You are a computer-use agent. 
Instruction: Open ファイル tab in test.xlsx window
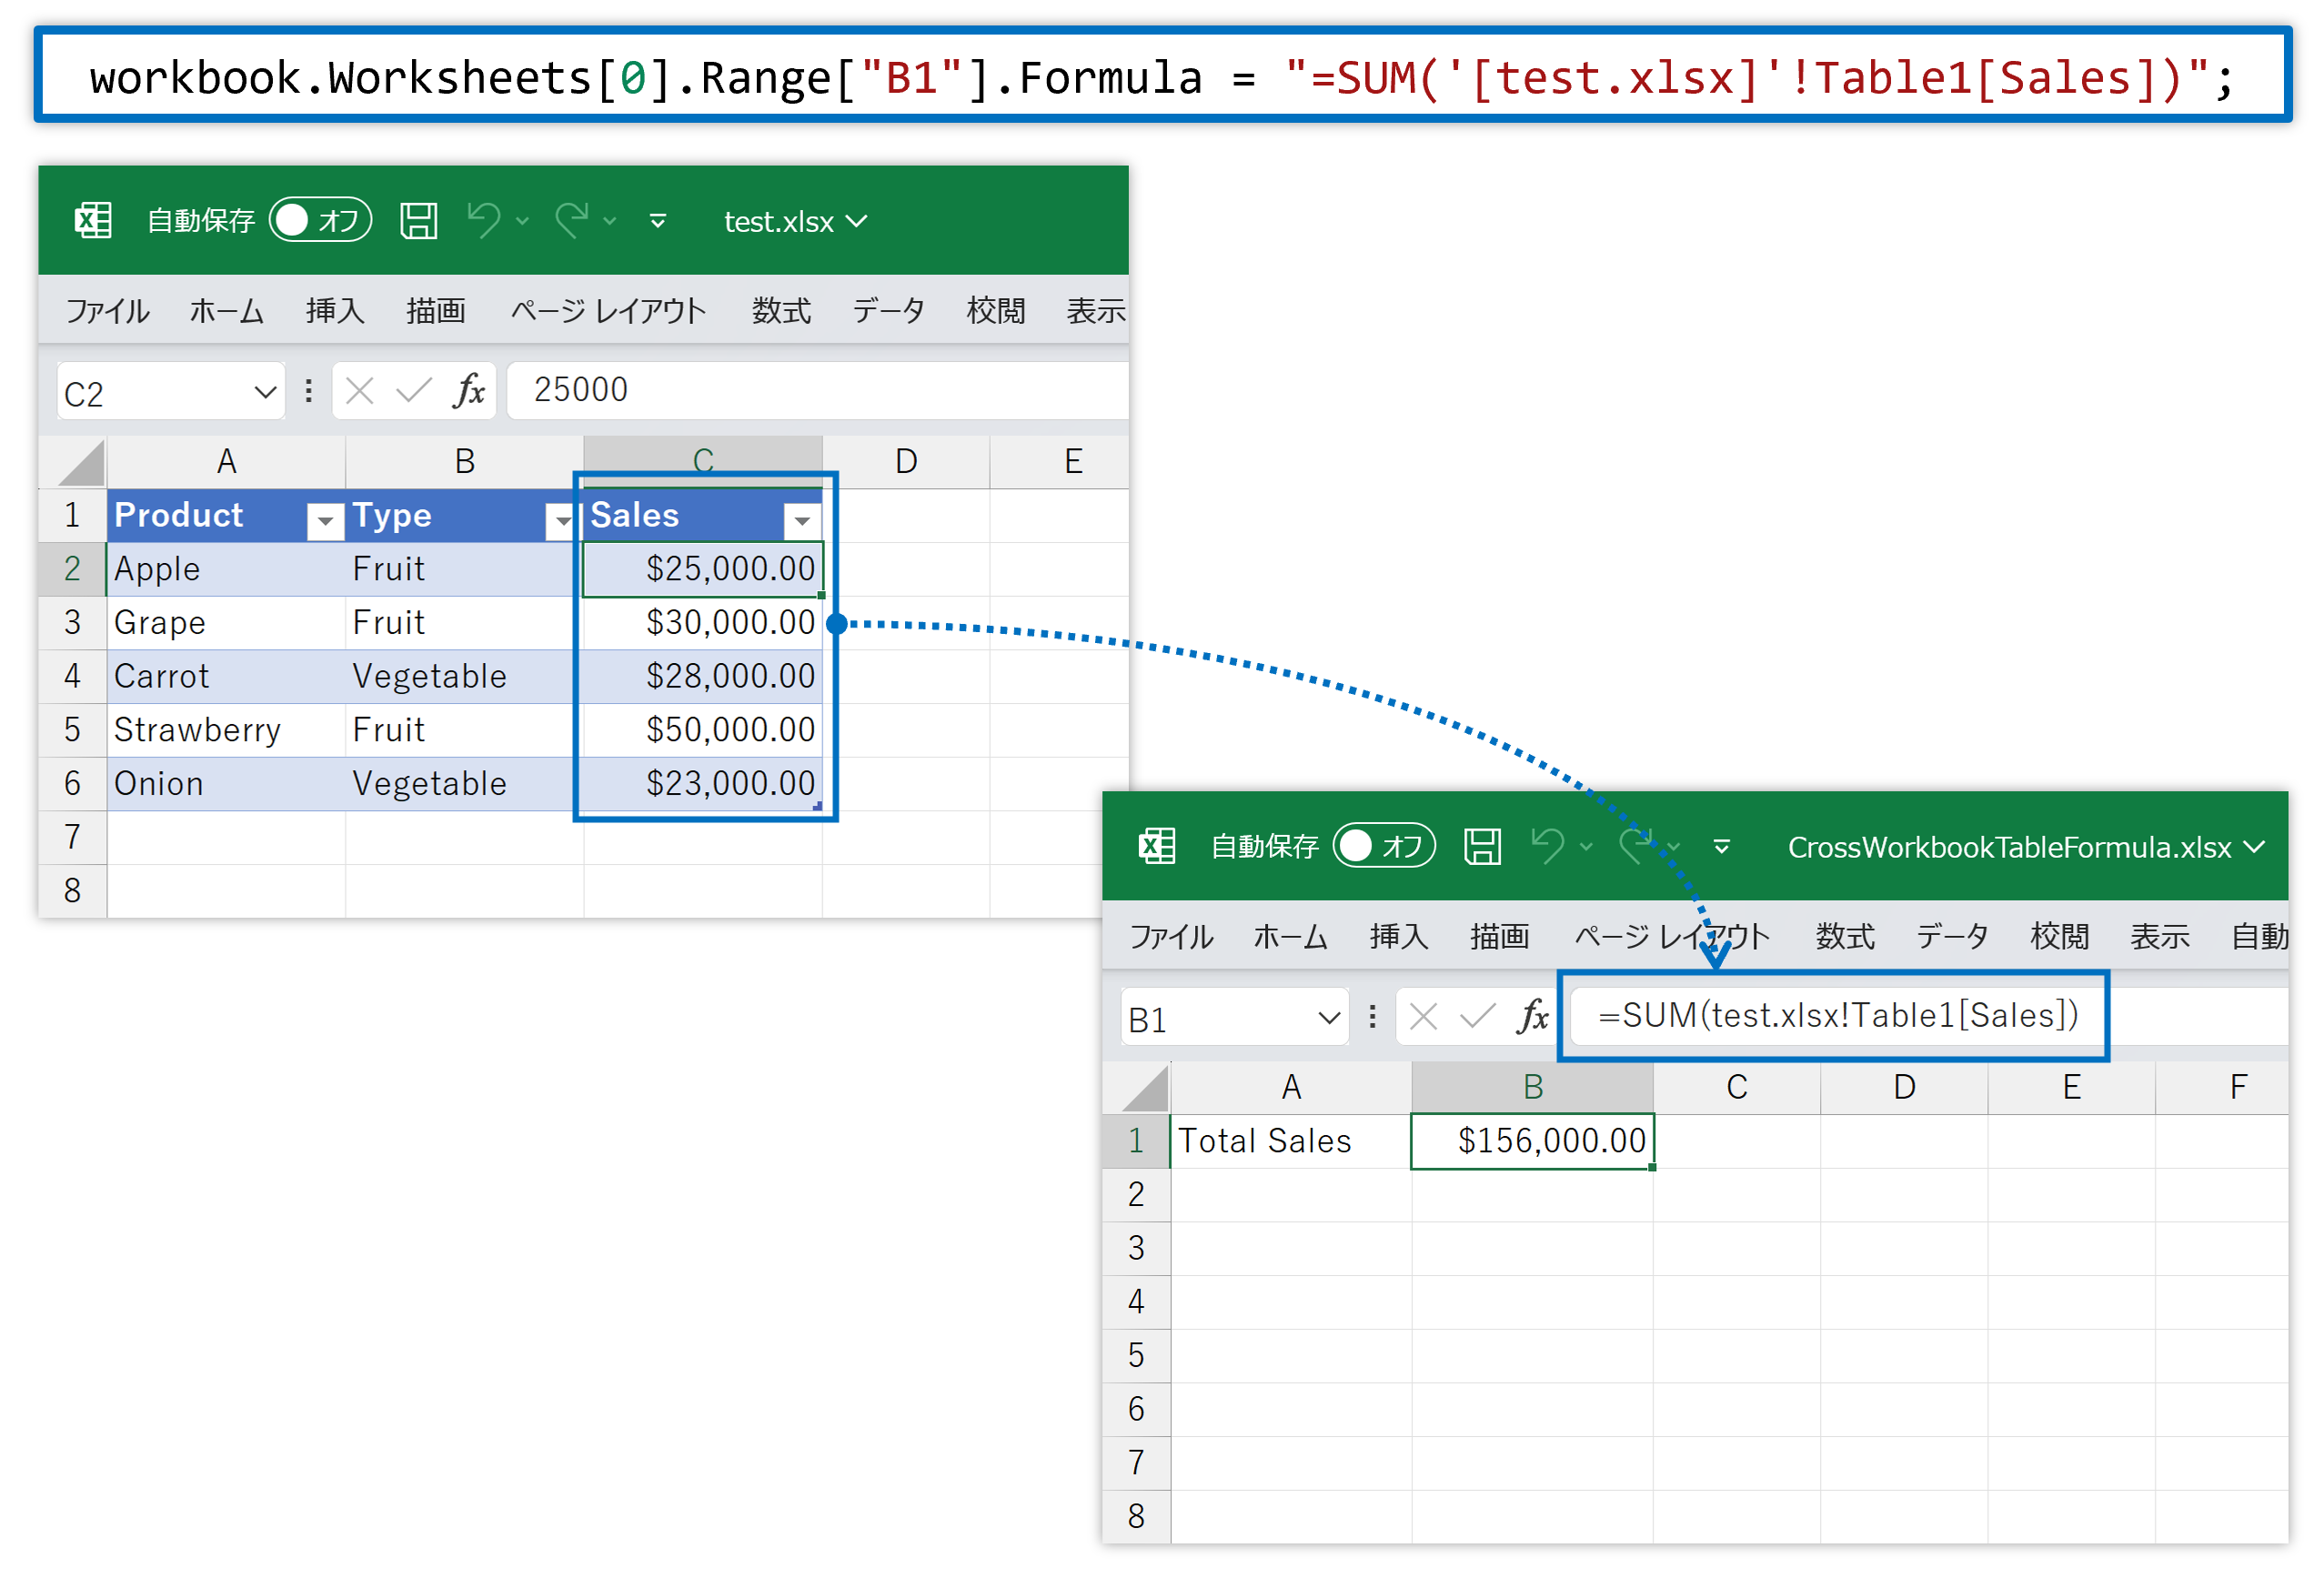(x=107, y=311)
